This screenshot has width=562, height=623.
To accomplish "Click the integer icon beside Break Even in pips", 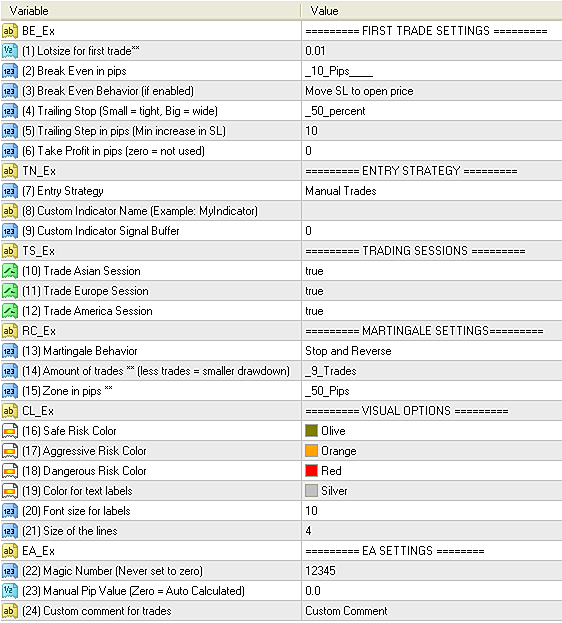I will pos(10,71).
